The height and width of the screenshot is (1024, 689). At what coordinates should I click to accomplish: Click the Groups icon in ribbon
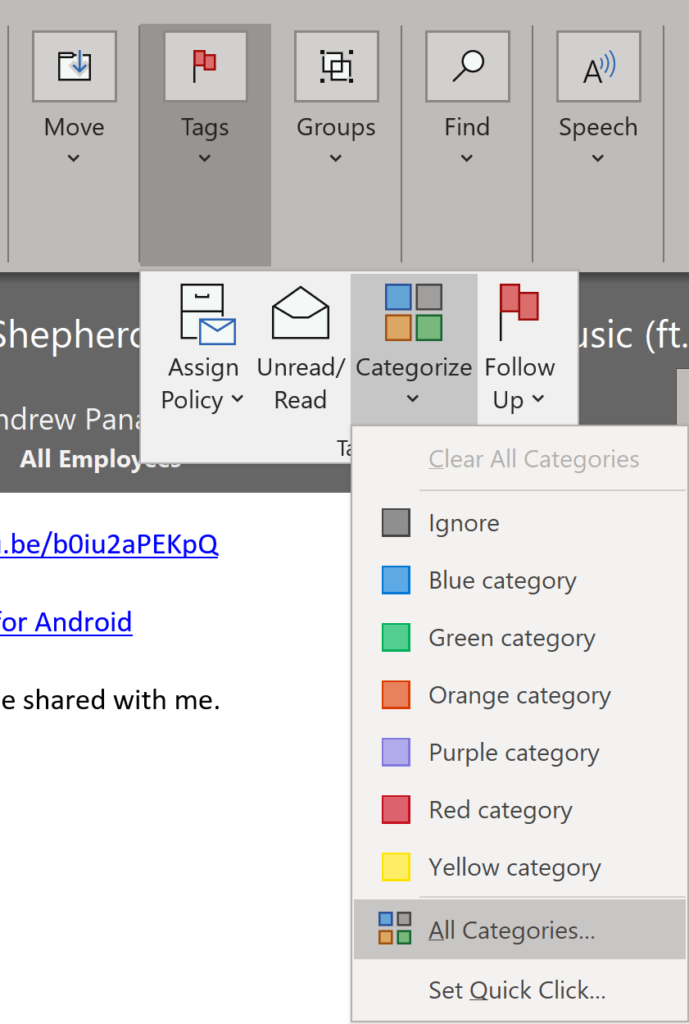336,67
